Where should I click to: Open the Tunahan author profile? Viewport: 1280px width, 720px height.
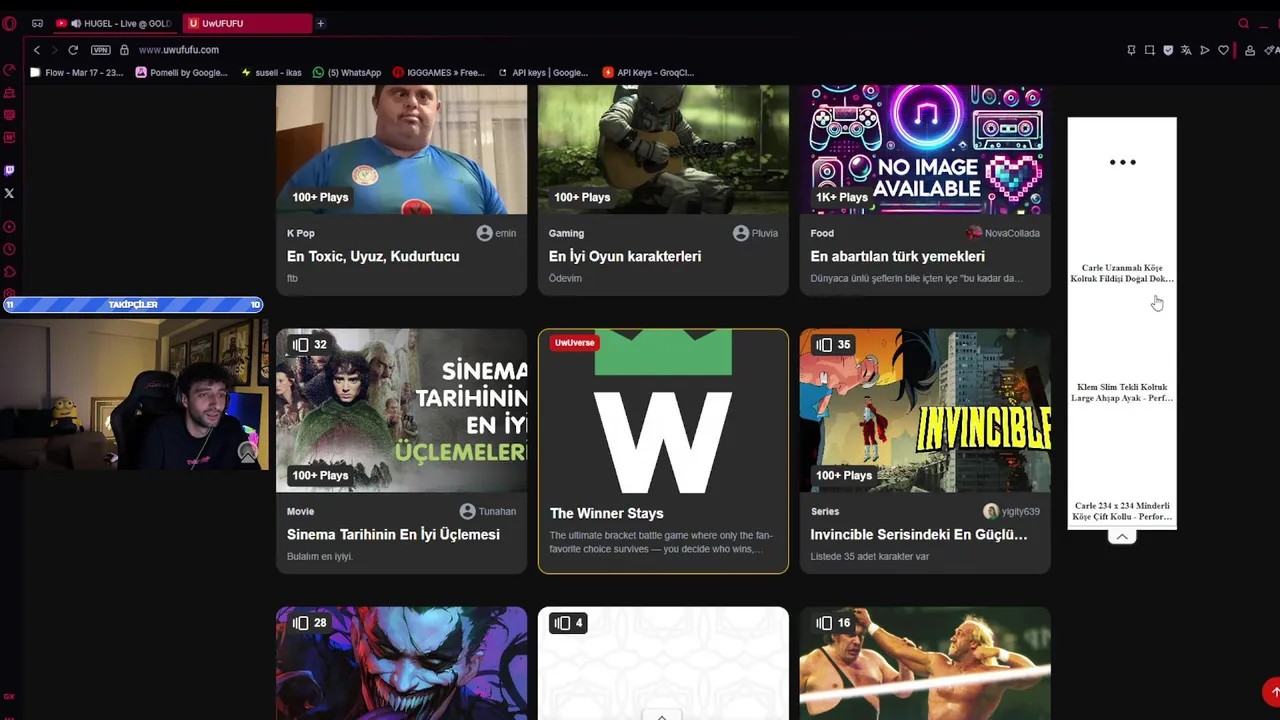[488, 511]
